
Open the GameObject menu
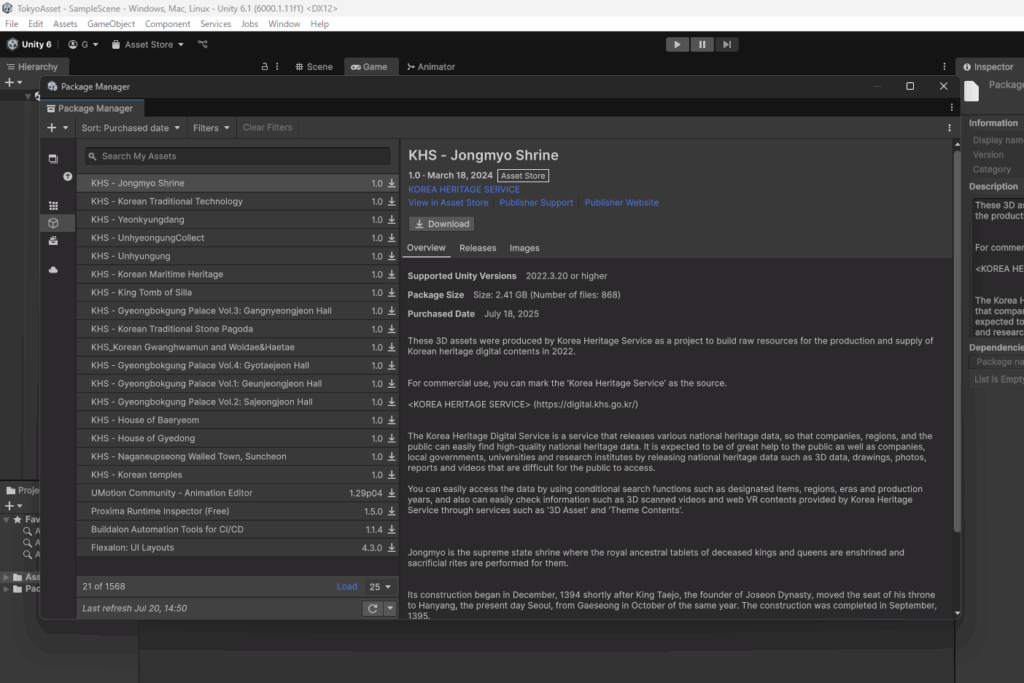click(x=111, y=24)
